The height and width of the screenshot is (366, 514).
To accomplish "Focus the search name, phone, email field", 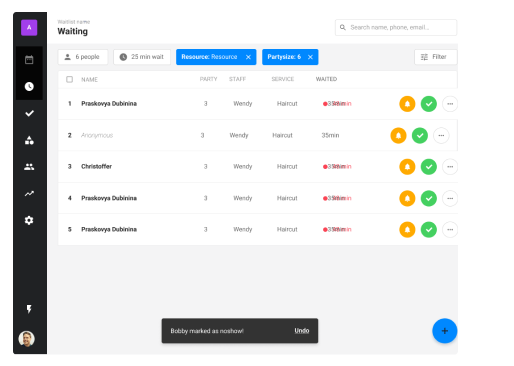I will click(x=396, y=27).
